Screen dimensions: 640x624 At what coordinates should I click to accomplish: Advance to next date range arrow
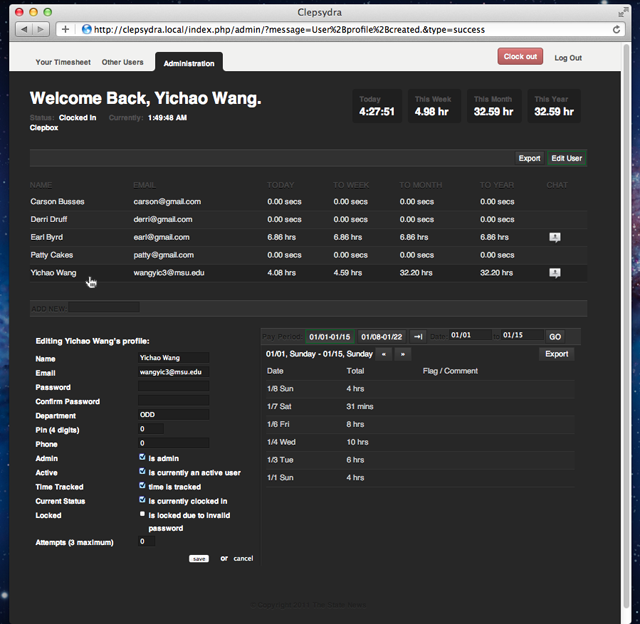pos(403,354)
